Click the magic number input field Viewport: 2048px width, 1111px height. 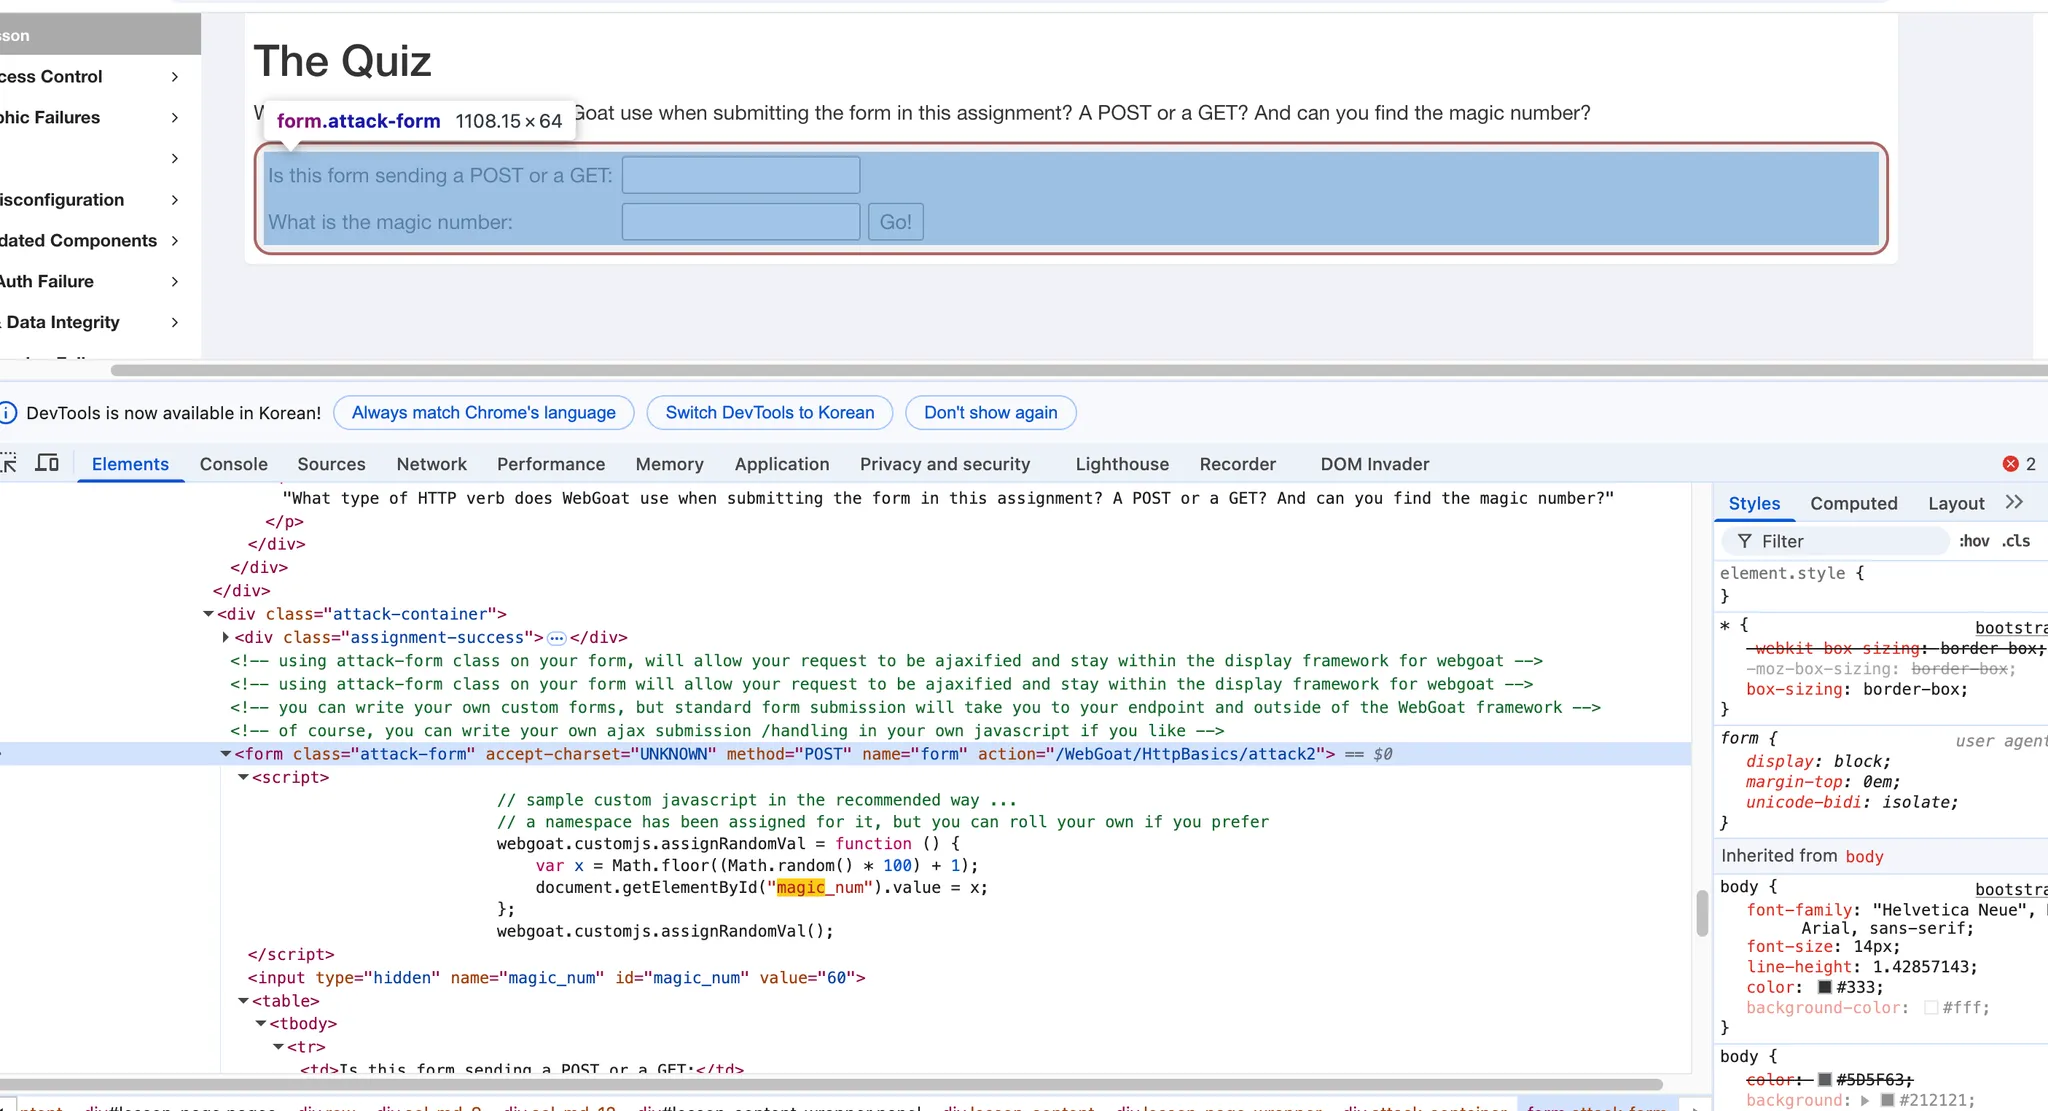tap(740, 222)
